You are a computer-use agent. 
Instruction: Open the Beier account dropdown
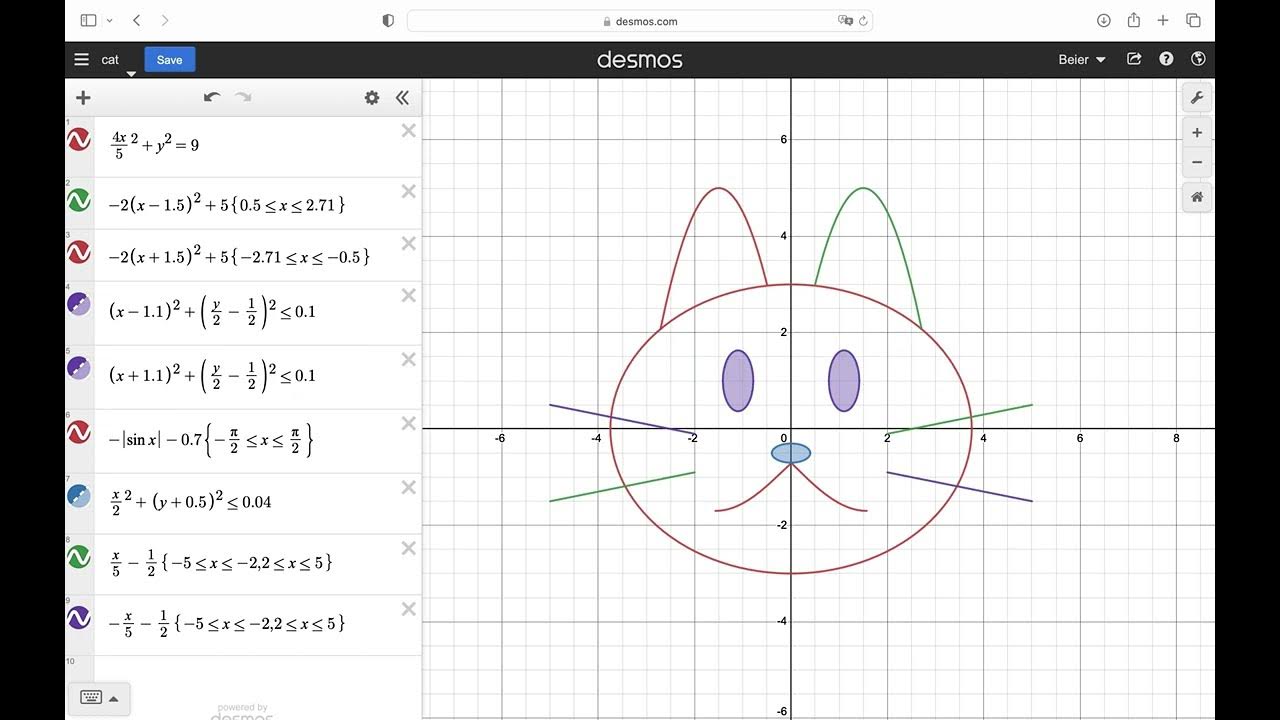coord(1082,60)
